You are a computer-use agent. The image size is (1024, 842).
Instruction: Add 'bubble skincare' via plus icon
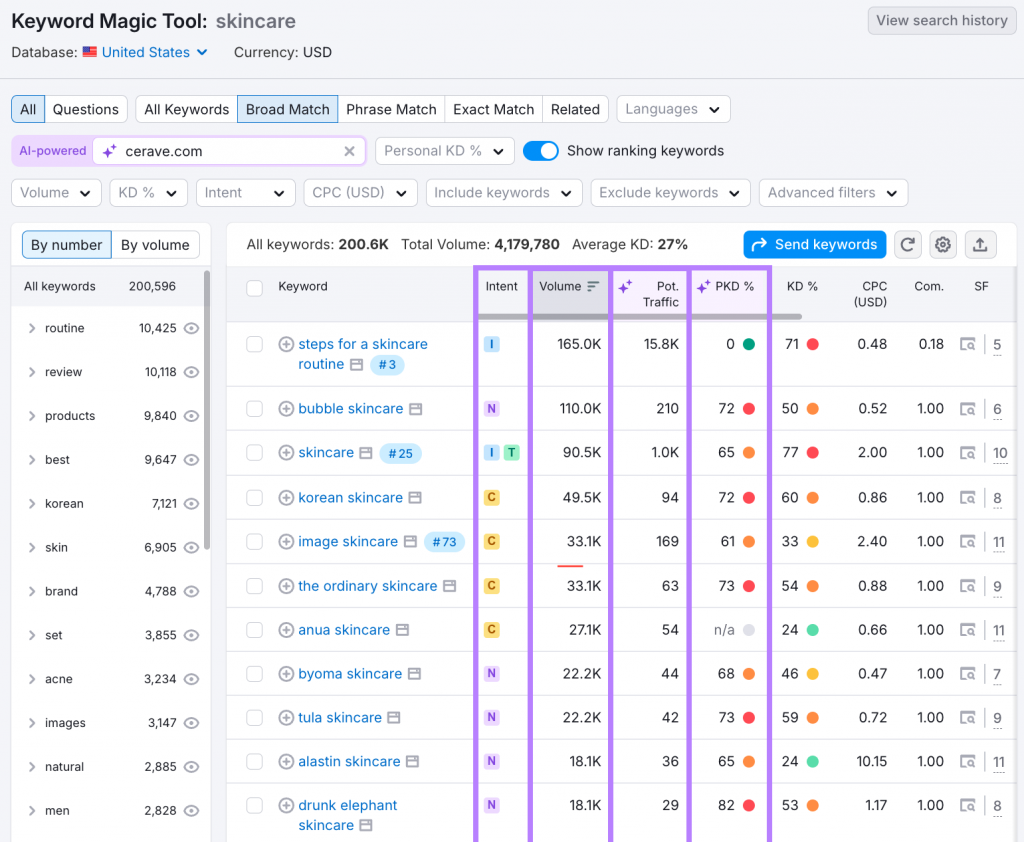pyautogui.click(x=286, y=409)
